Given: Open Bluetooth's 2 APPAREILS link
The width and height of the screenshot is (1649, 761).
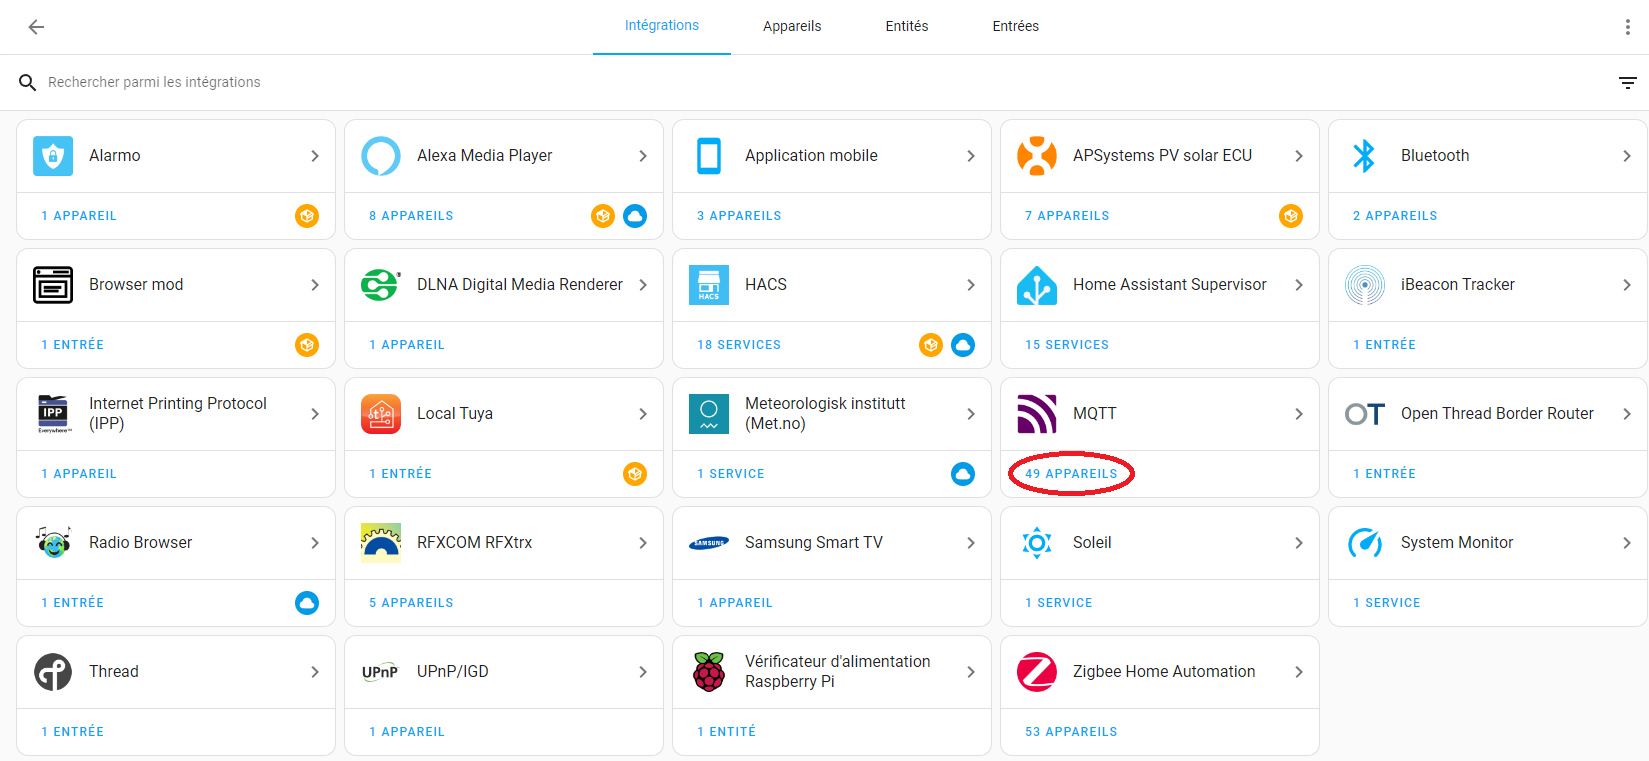Looking at the screenshot, I should pyautogui.click(x=1395, y=216).
